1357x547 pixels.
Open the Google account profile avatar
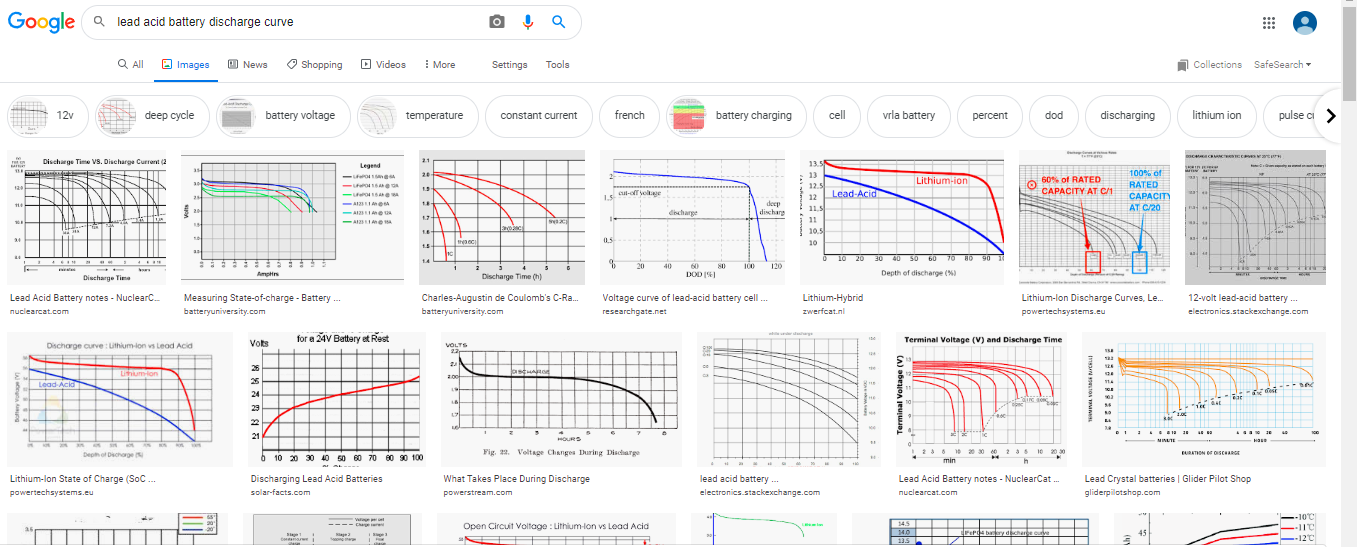click(1304, 23)
